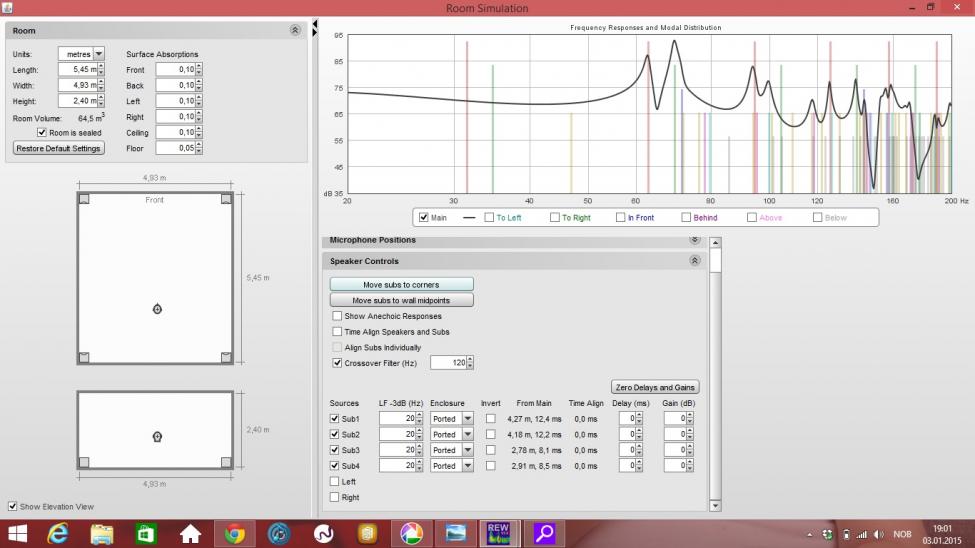This screenshot has height=548, width=975.
Task: Click the Height value field
Action: [x=78, y=101]
